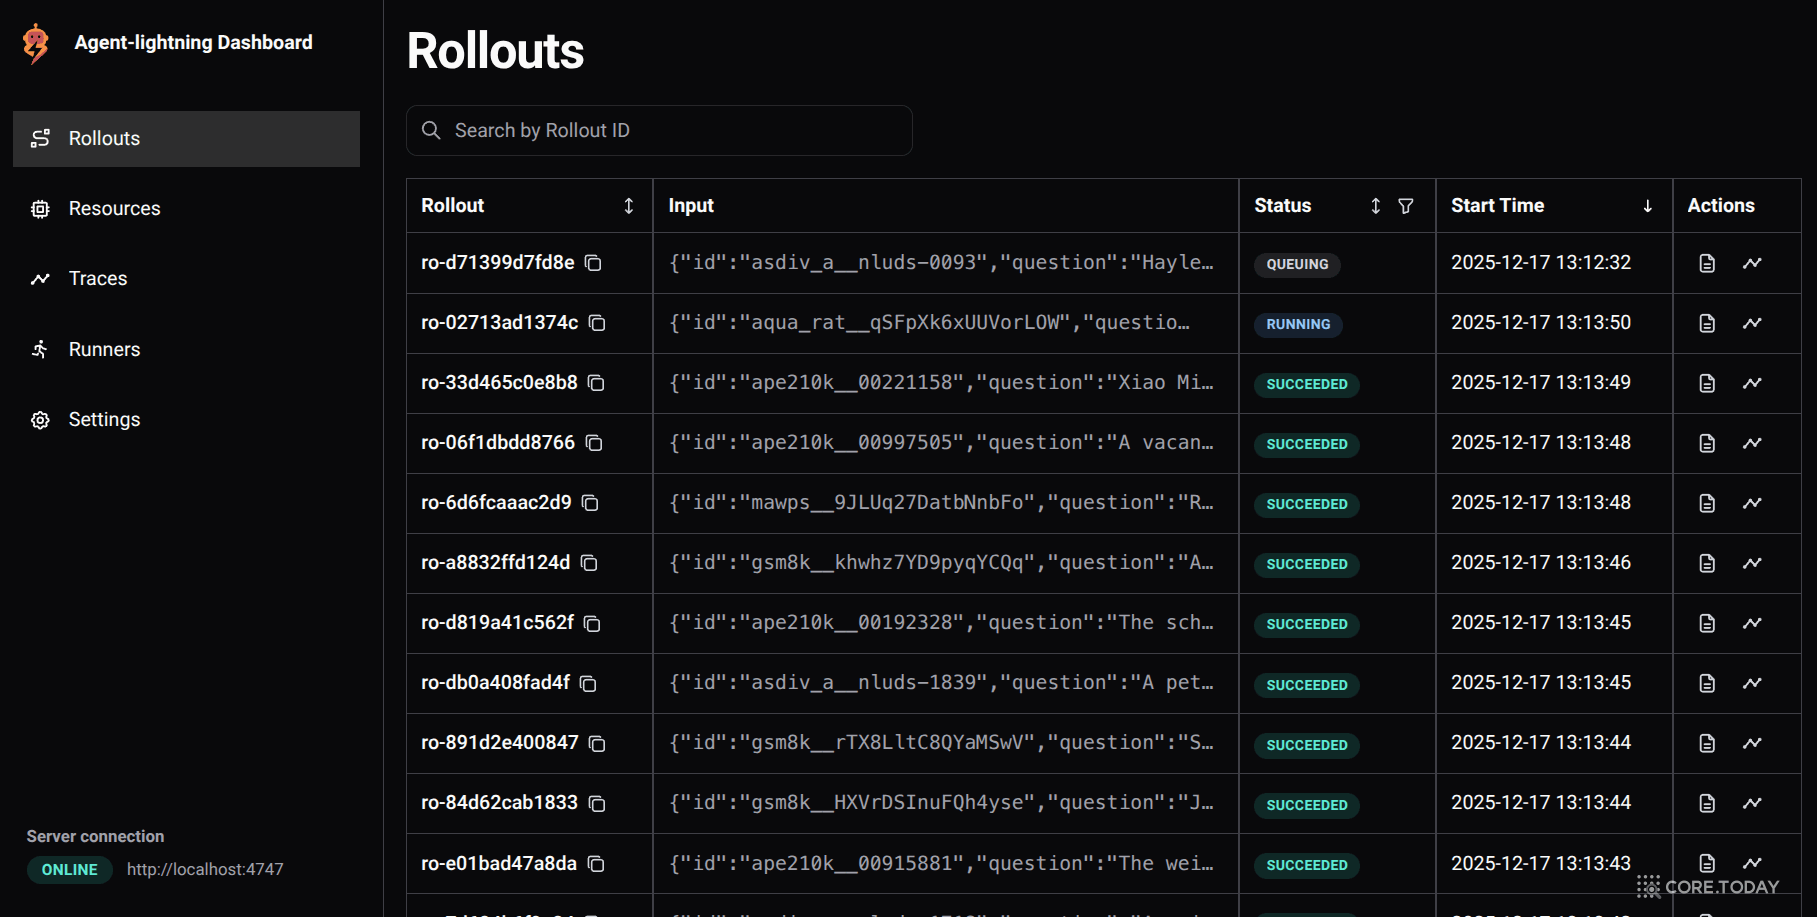Sort table by Status column arrows
Image resolution: width=1817 pixels, height=917 pixels.
click(1375, 206)
